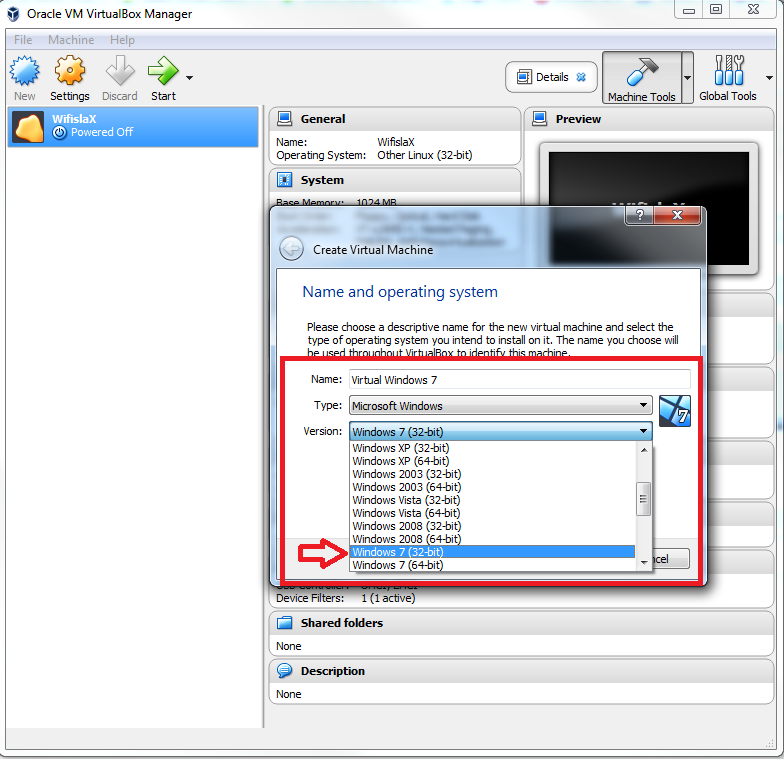Open the File menu
The width and height of the screenshot is (784, 759).
tap(23, 40)
